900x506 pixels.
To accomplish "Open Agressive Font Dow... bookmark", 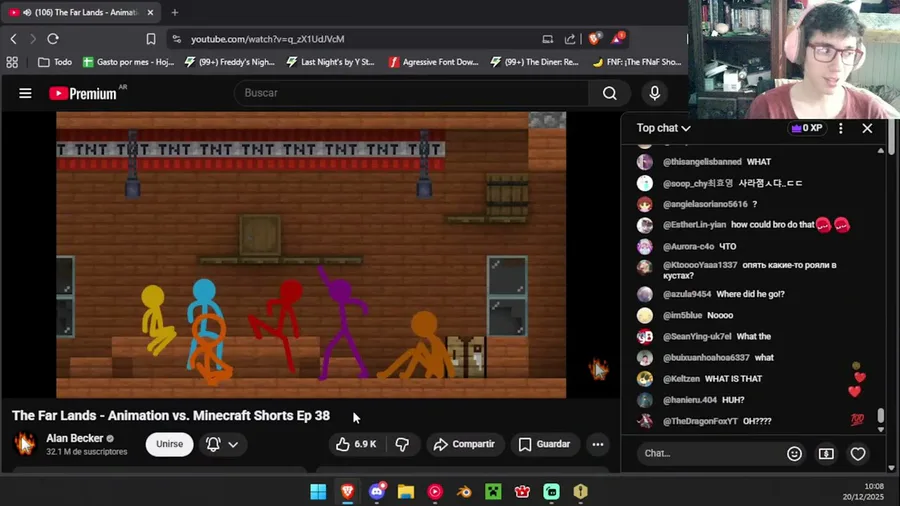I will pyautogui.click(x=433, y=62).
